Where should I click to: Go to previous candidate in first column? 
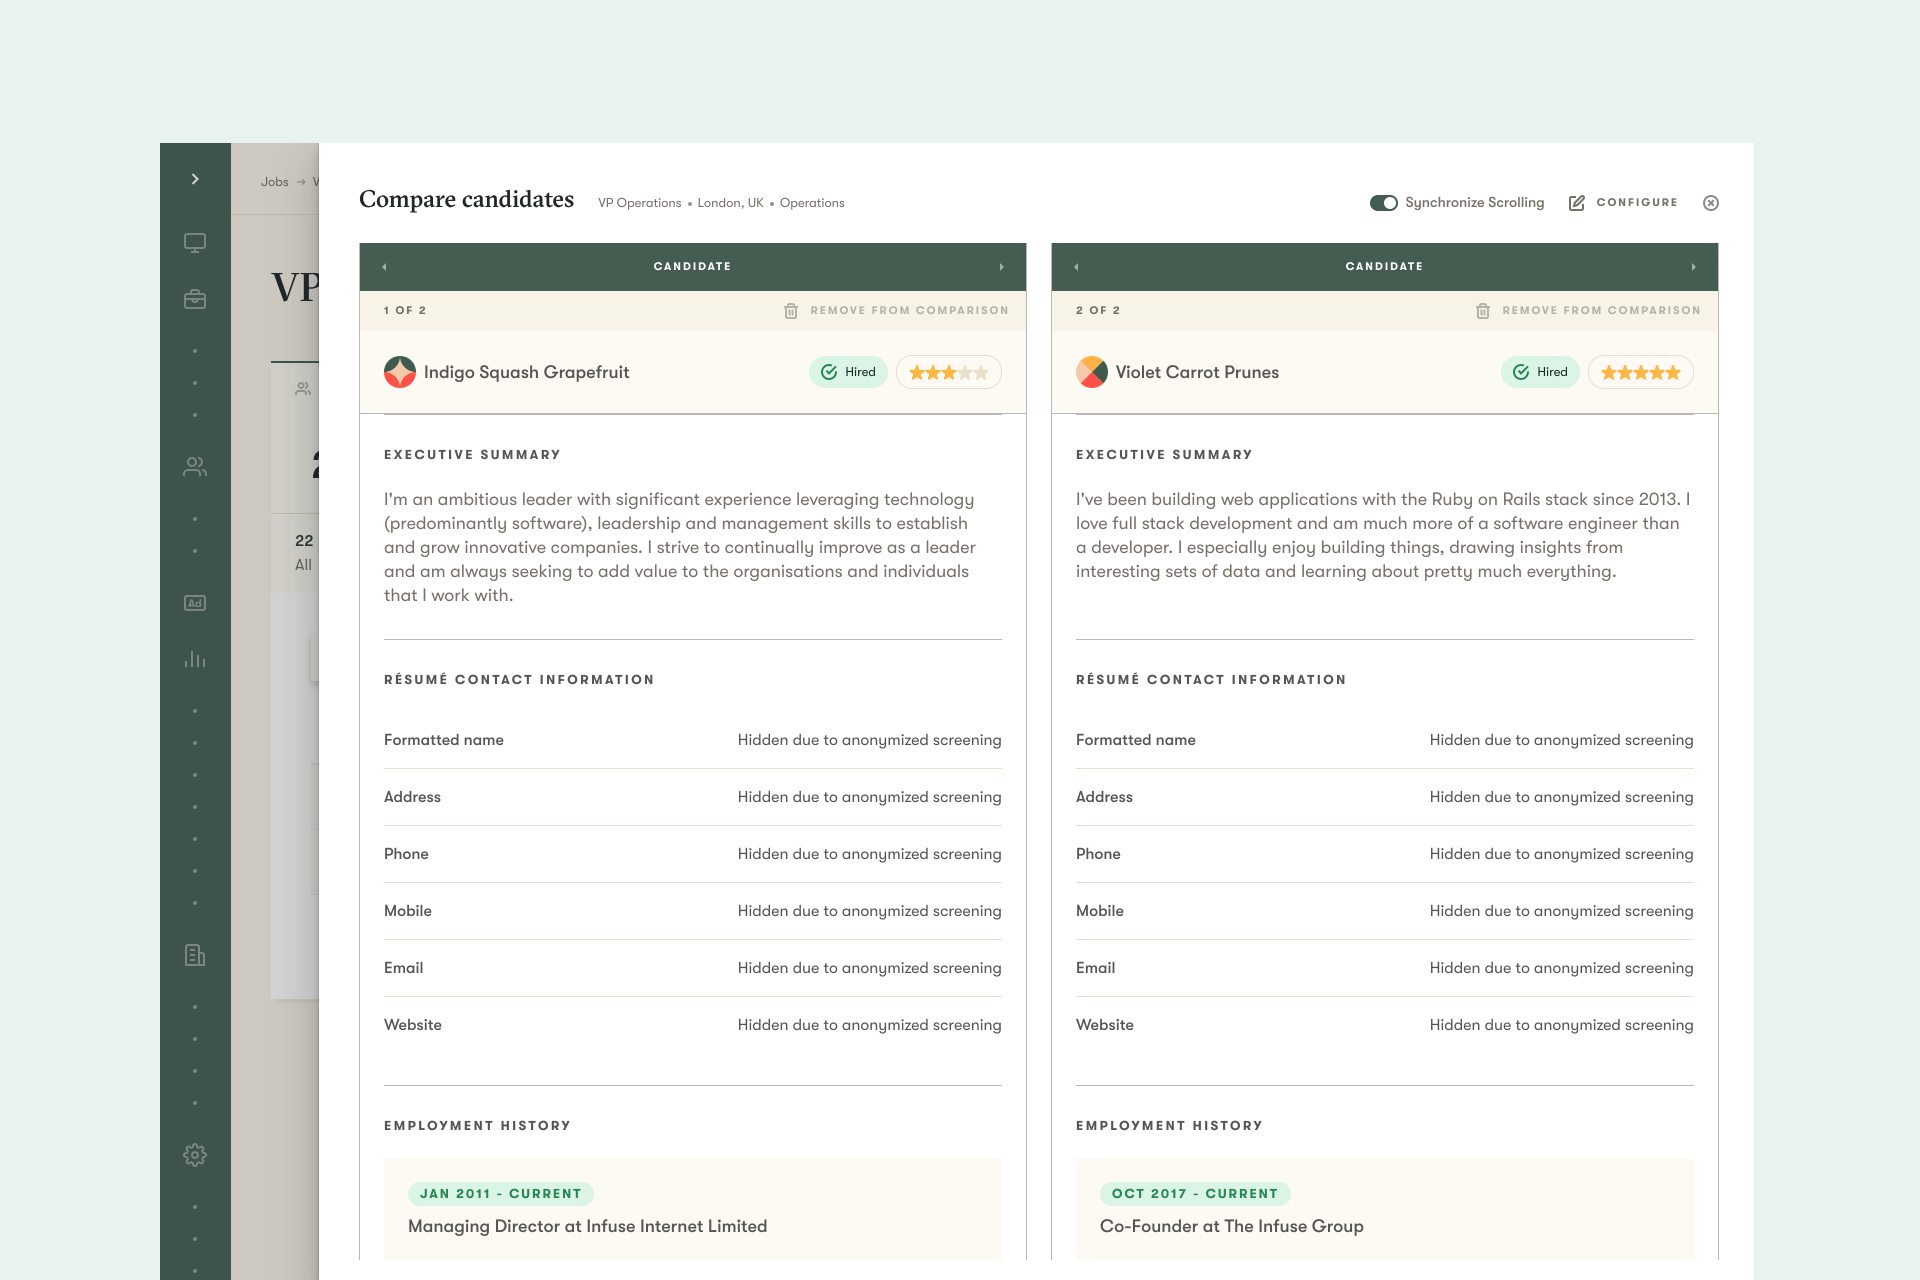point(385,267)
